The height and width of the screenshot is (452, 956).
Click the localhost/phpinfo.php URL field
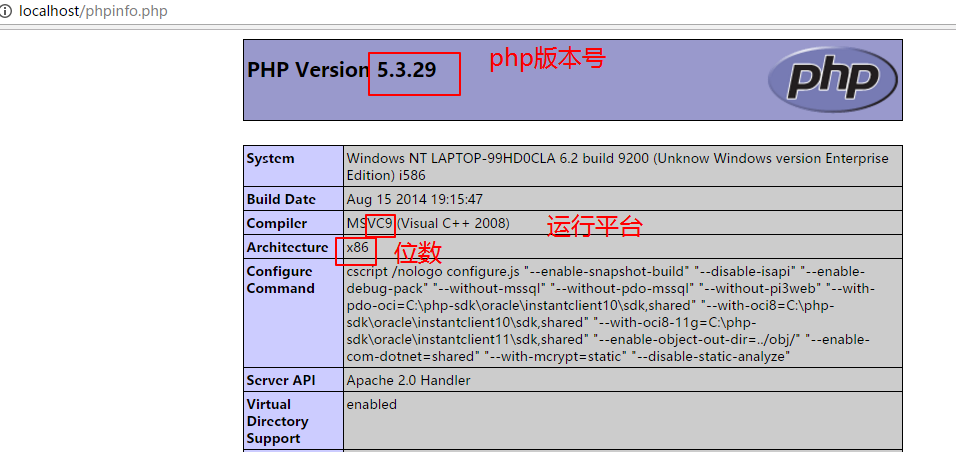tap(93, 11)
